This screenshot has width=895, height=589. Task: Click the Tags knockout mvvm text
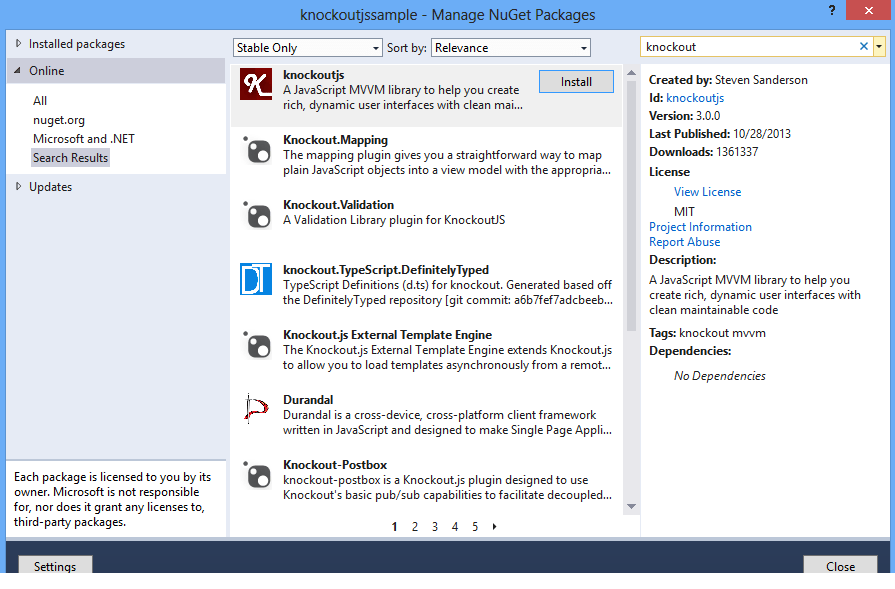[707, 333]
